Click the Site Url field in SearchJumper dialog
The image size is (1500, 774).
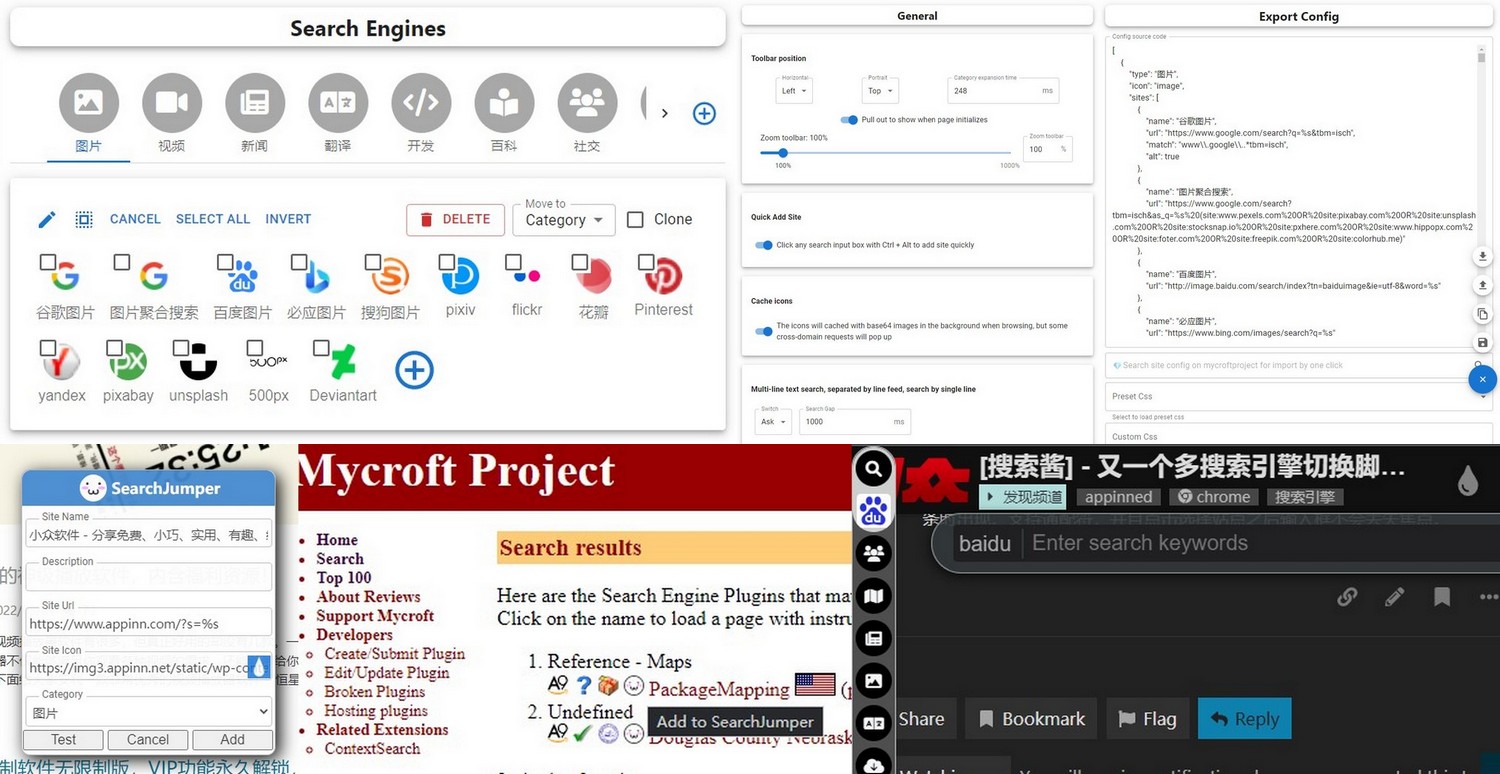pos(150,623)
